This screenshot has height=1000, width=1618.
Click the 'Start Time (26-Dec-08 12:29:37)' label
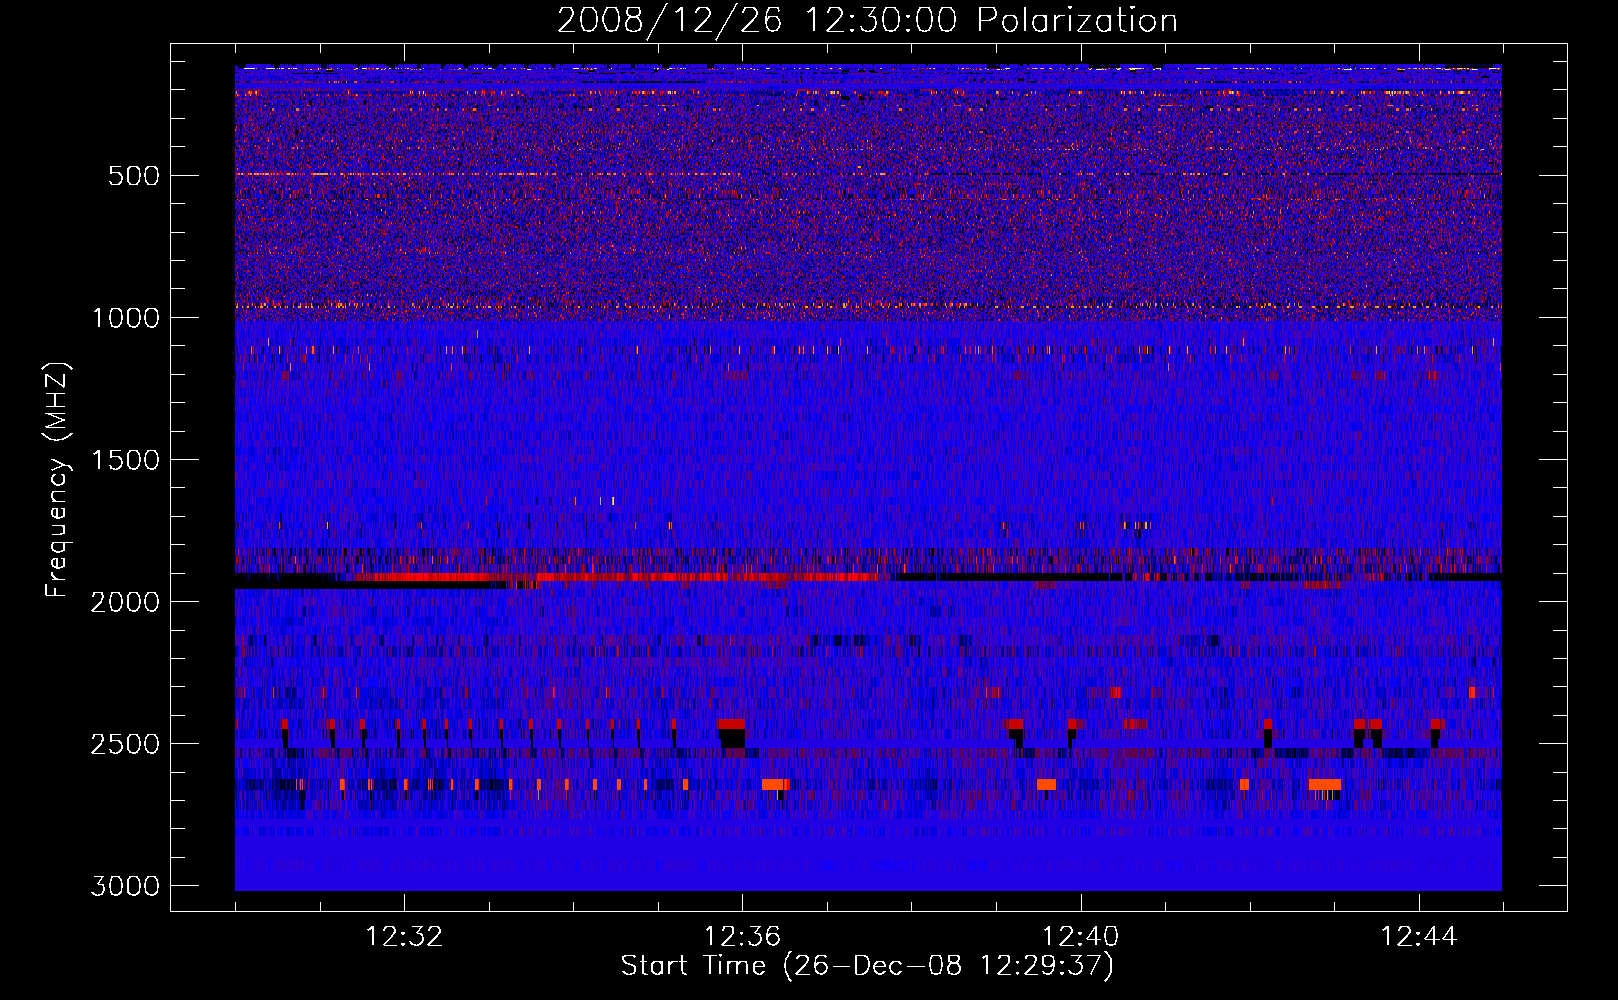[867, 966]
